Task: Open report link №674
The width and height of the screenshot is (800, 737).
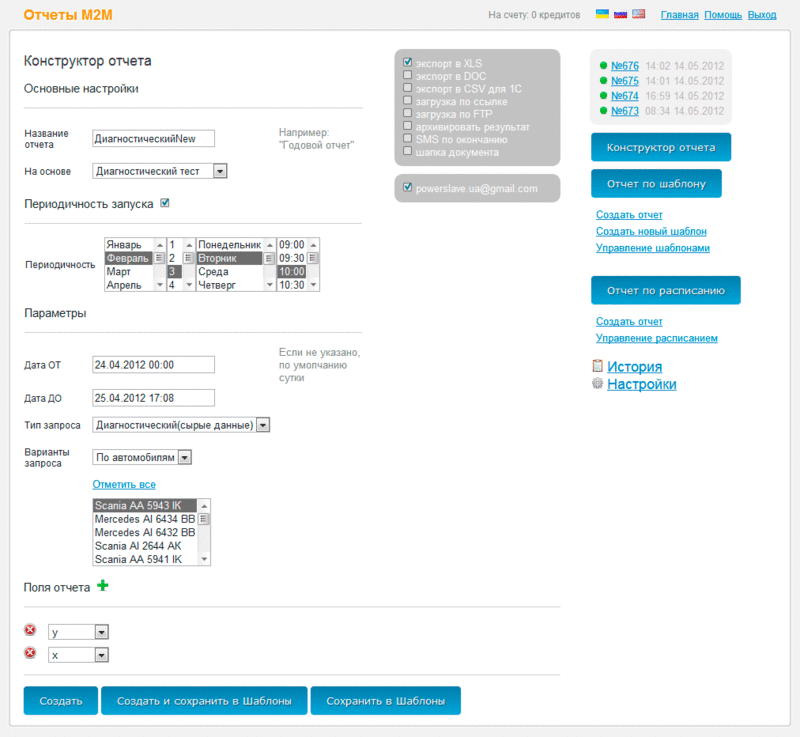Action: click(x=625, y=96)
